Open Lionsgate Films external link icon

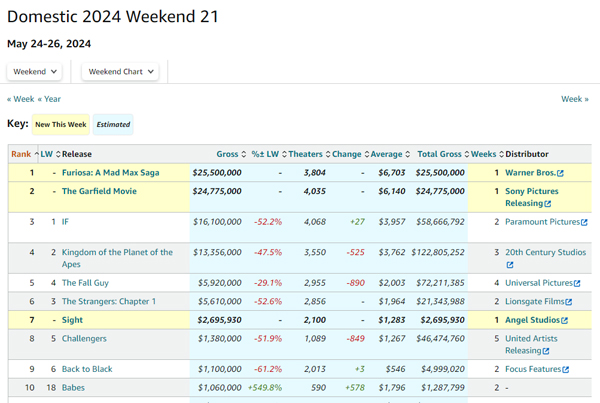point(569,302)
